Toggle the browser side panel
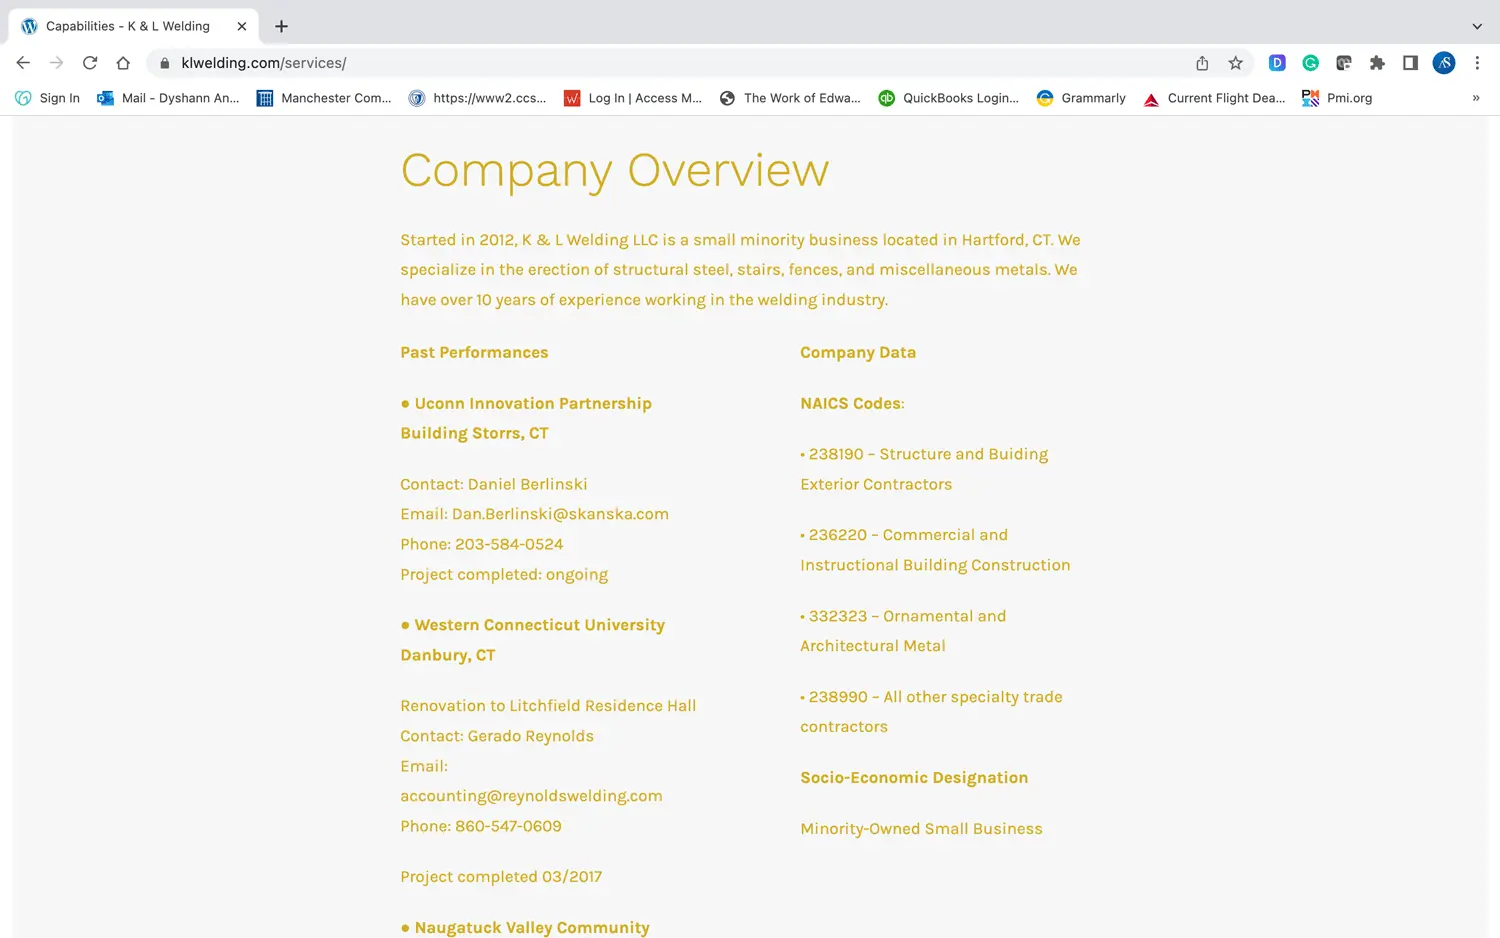This screenshot has width=1500, height=938. 1410,63
